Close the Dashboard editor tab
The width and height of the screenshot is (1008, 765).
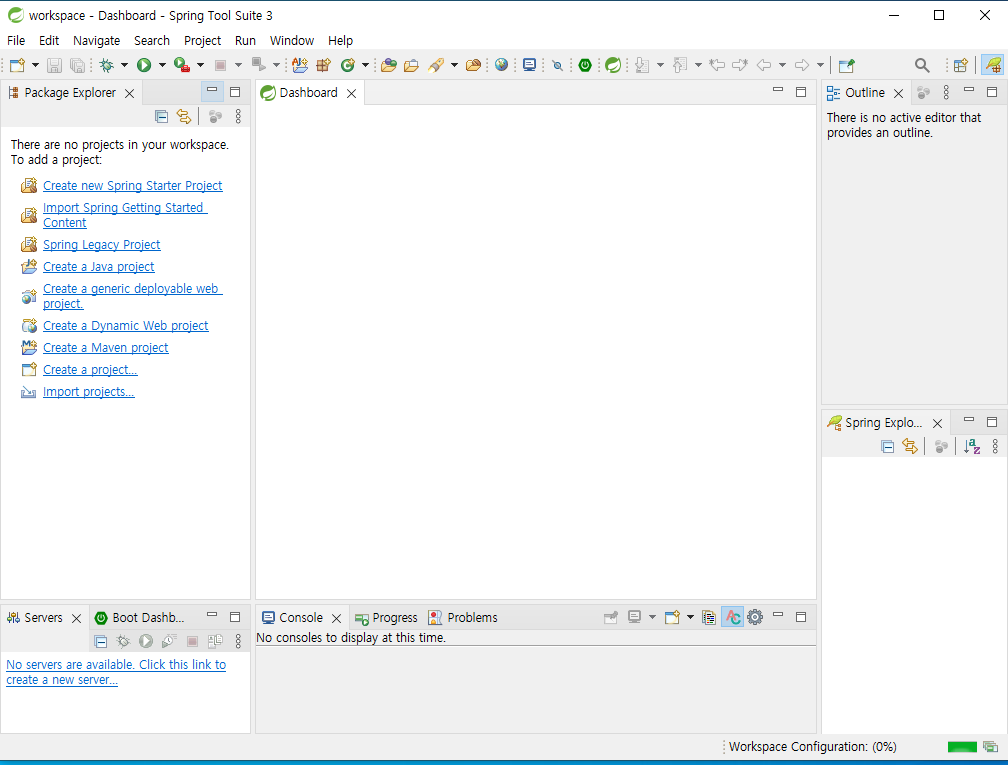pos(352,93)
